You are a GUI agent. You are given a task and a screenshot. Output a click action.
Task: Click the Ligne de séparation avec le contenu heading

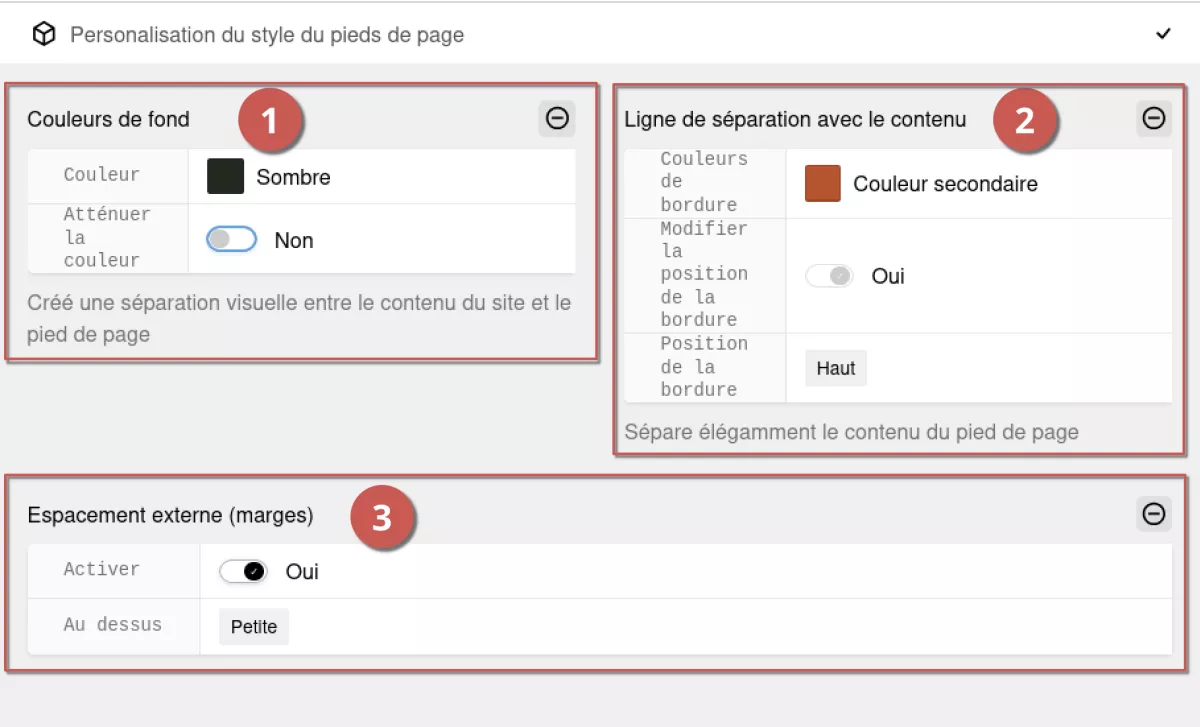pos(795,119)
